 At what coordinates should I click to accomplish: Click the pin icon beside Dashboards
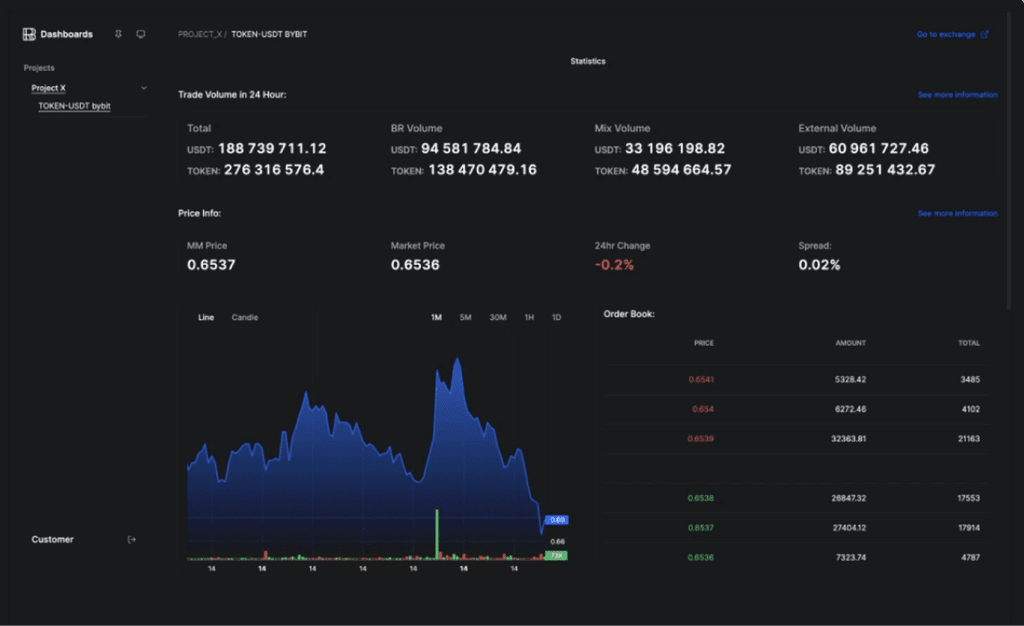coord(118,34)
